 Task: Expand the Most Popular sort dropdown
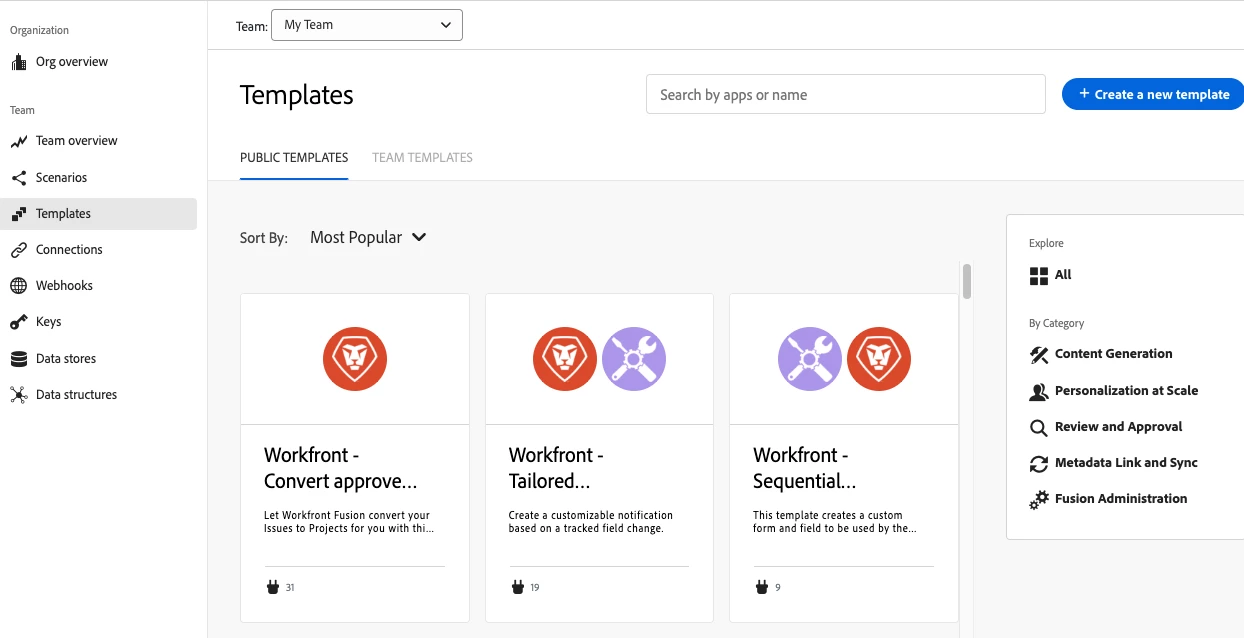(368, 238)
